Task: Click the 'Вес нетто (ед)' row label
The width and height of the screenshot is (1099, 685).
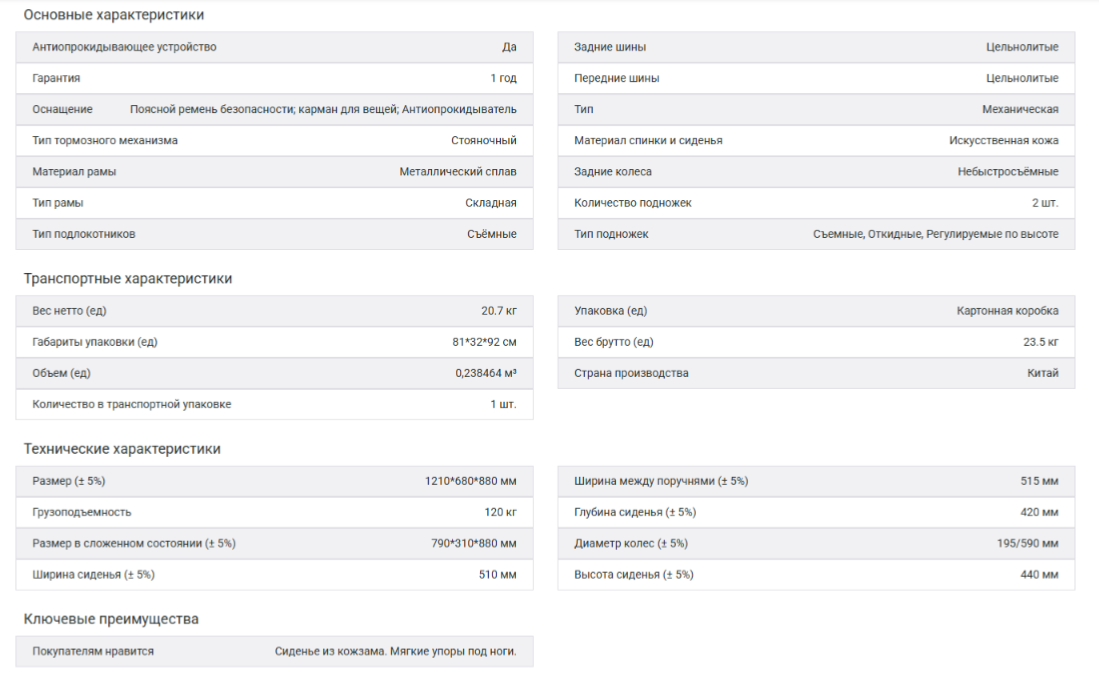Action: (69, 311)
